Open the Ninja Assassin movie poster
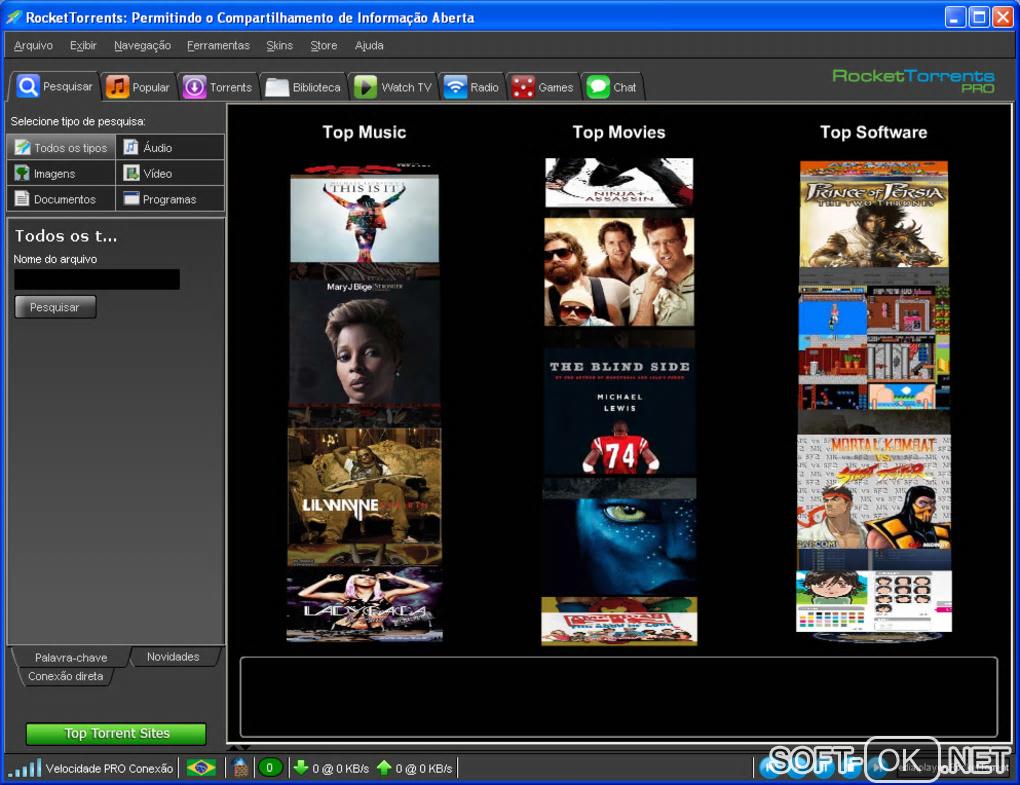This screenshot has height=785, width=1020. pyautogui.click(x=619, y=182)
